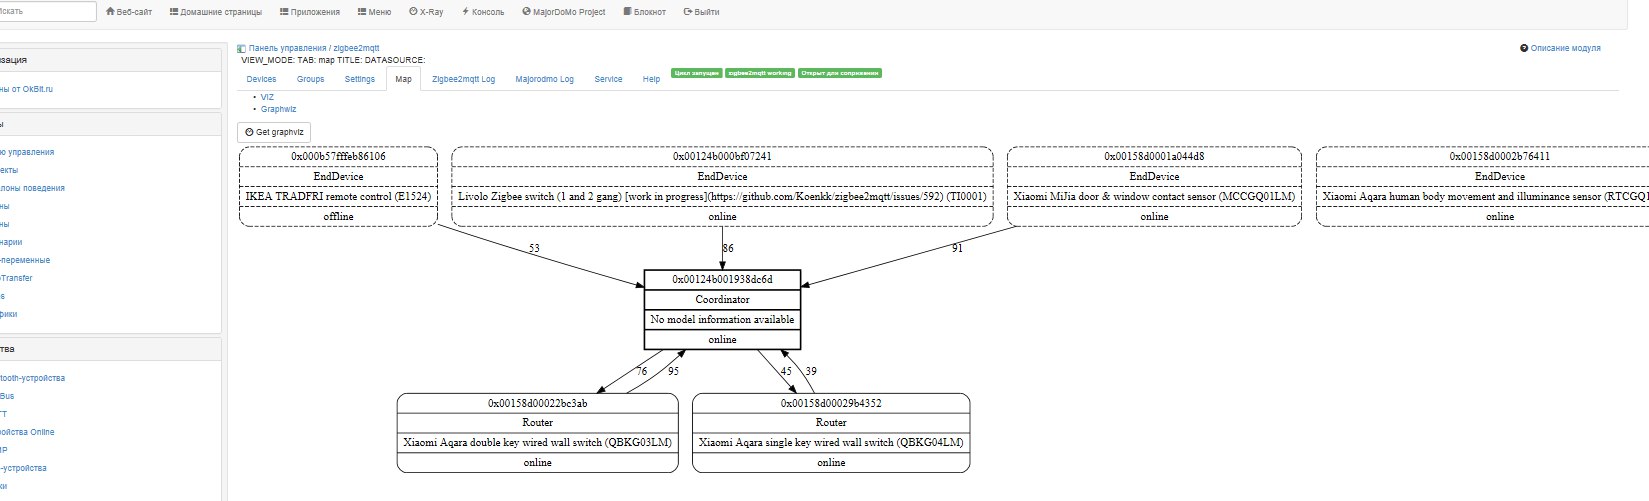This screenshot has width=1649, height=501.
Task: Select node address 0x00158d0002b76411
Action: click(1500, 156)
